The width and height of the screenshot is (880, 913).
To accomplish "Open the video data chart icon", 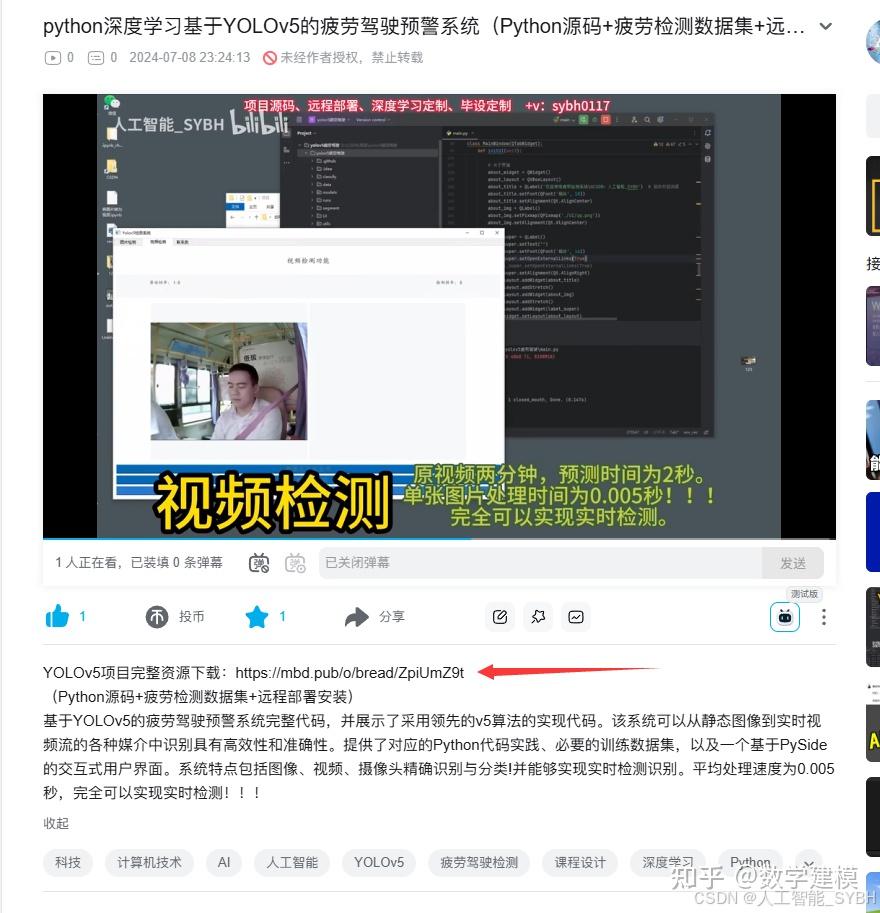I will click(576, 617).
